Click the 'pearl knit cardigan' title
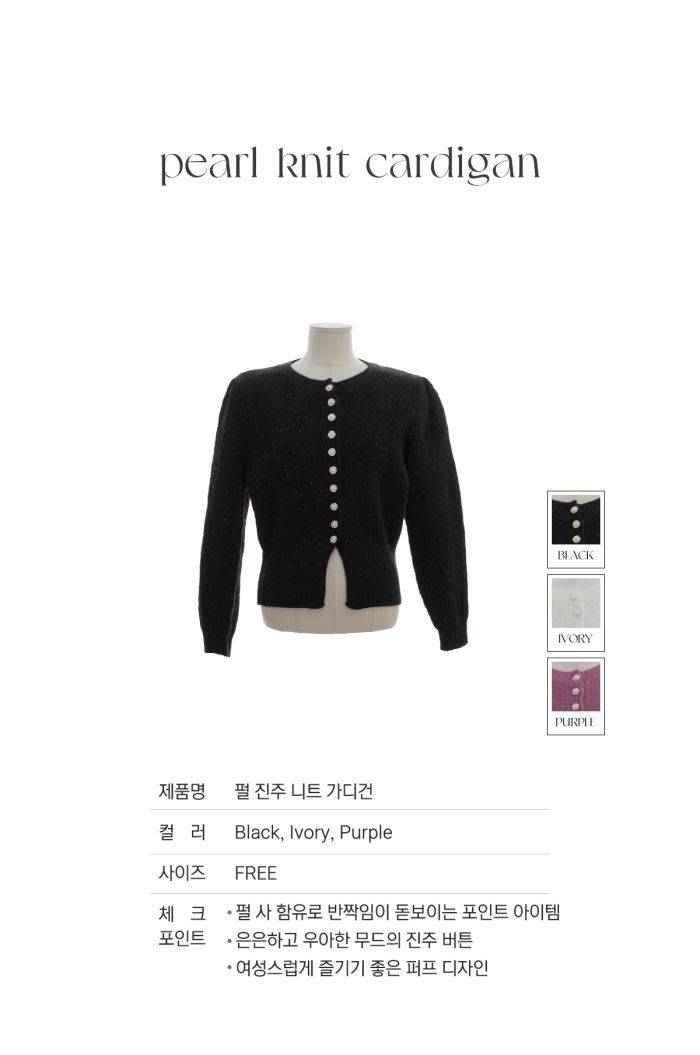Screen dimensions: 700x1055 350,166
